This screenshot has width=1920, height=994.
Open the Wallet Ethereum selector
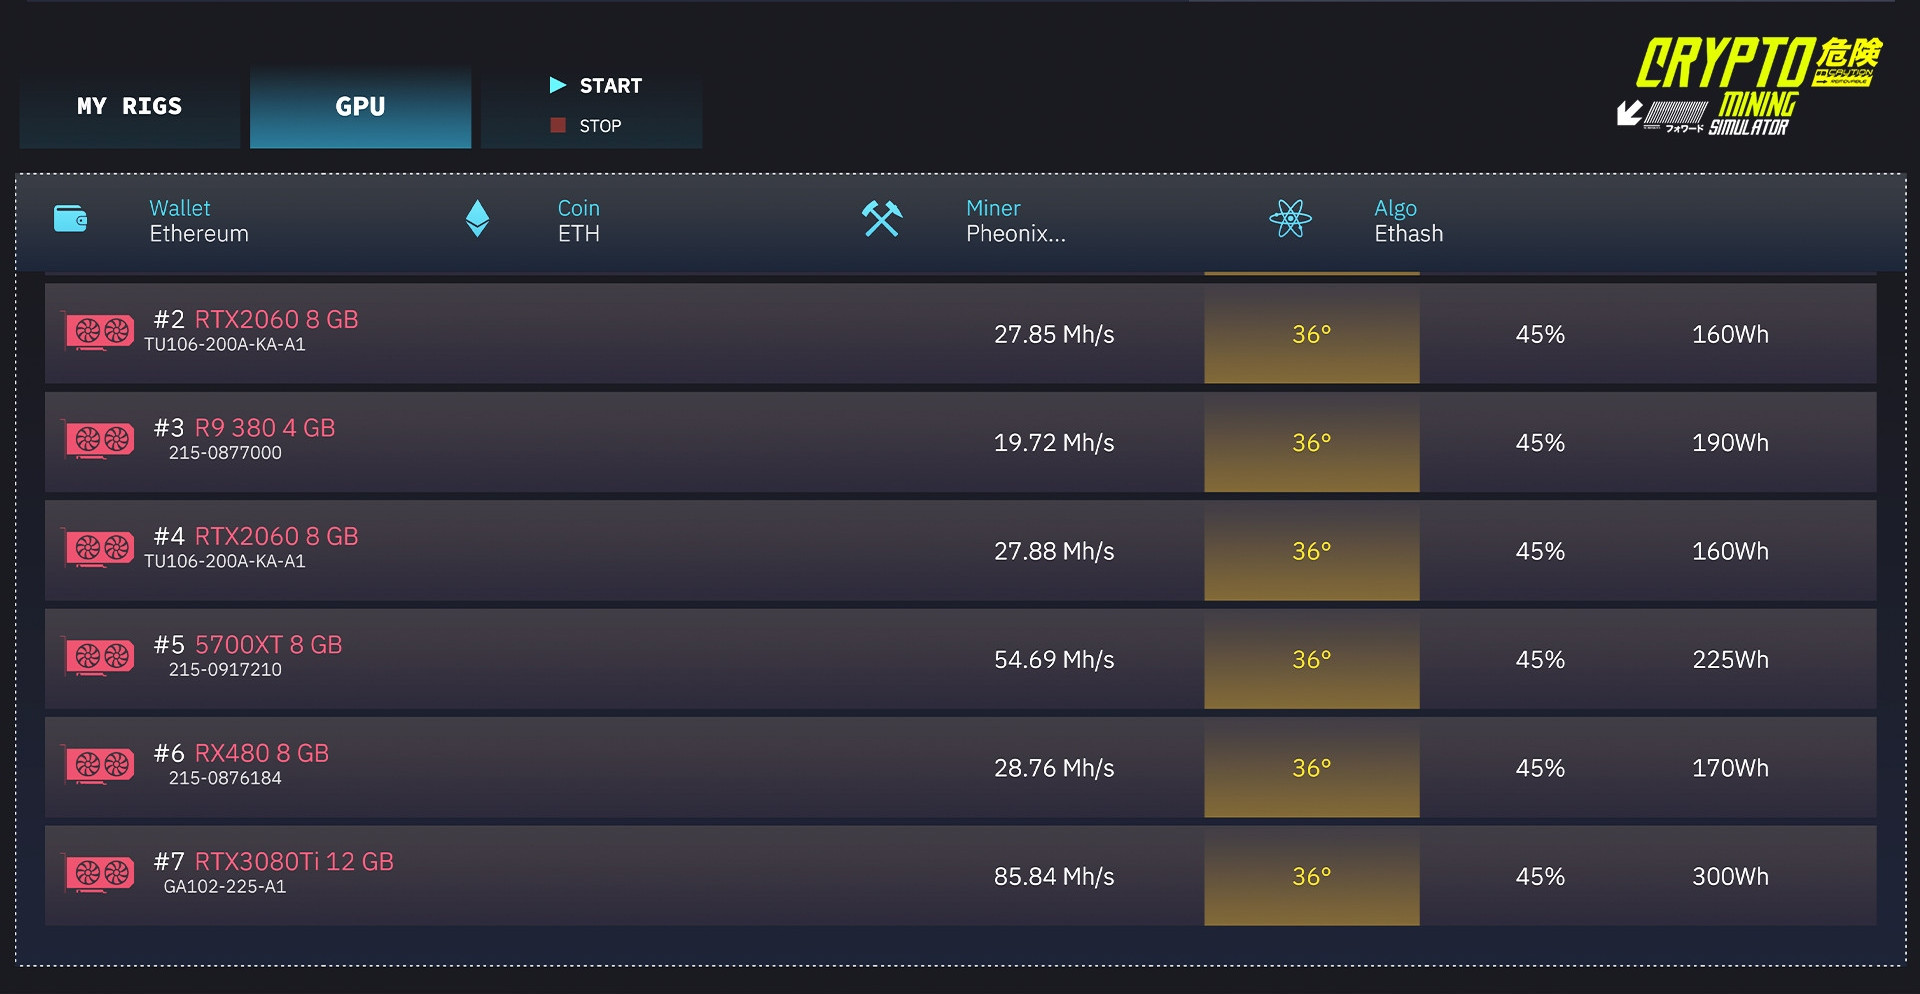point(199,221)
